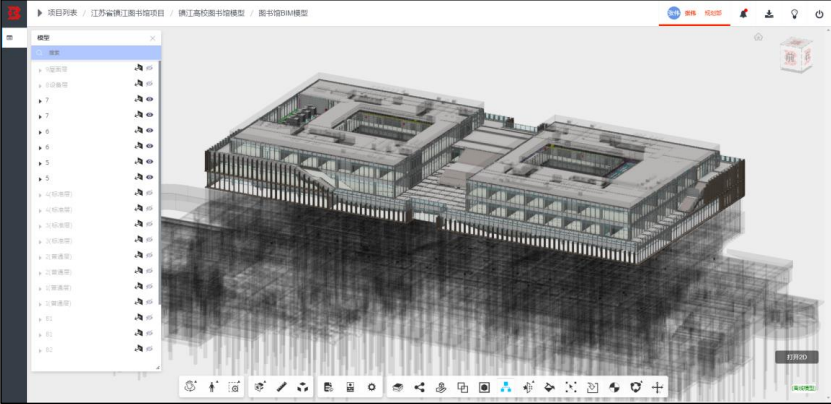Hide the upper 6 row via eye icon
Screen dimensions: 831x404
tap(150, 130)
